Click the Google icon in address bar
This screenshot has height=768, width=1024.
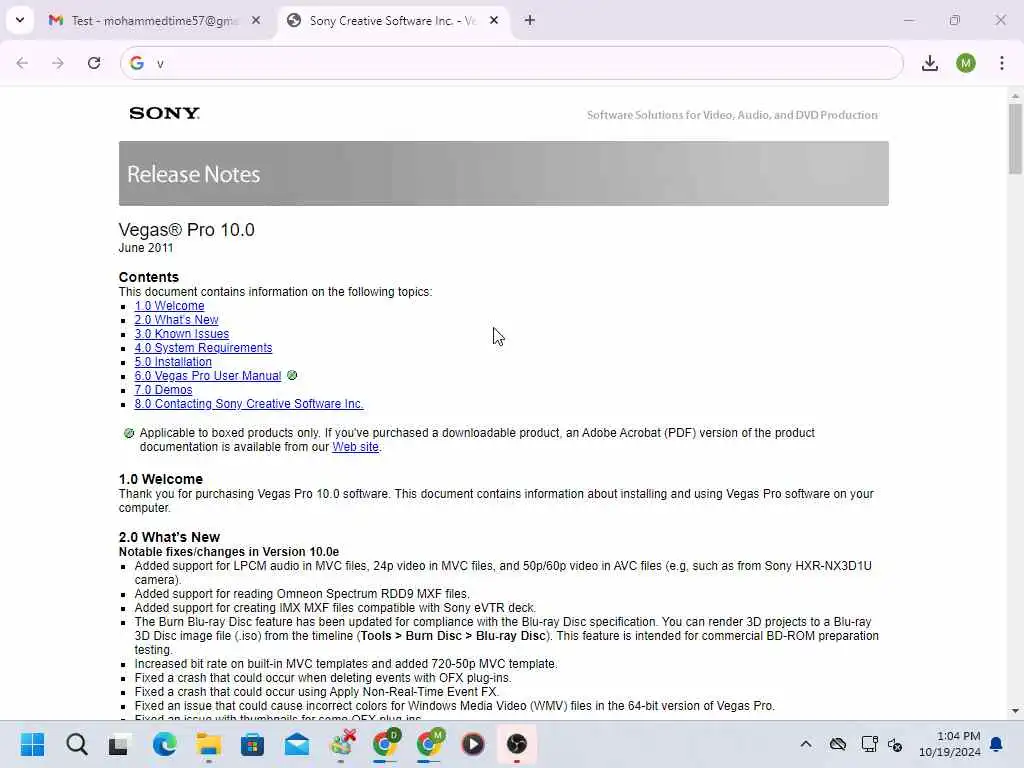tap(136, 63)
